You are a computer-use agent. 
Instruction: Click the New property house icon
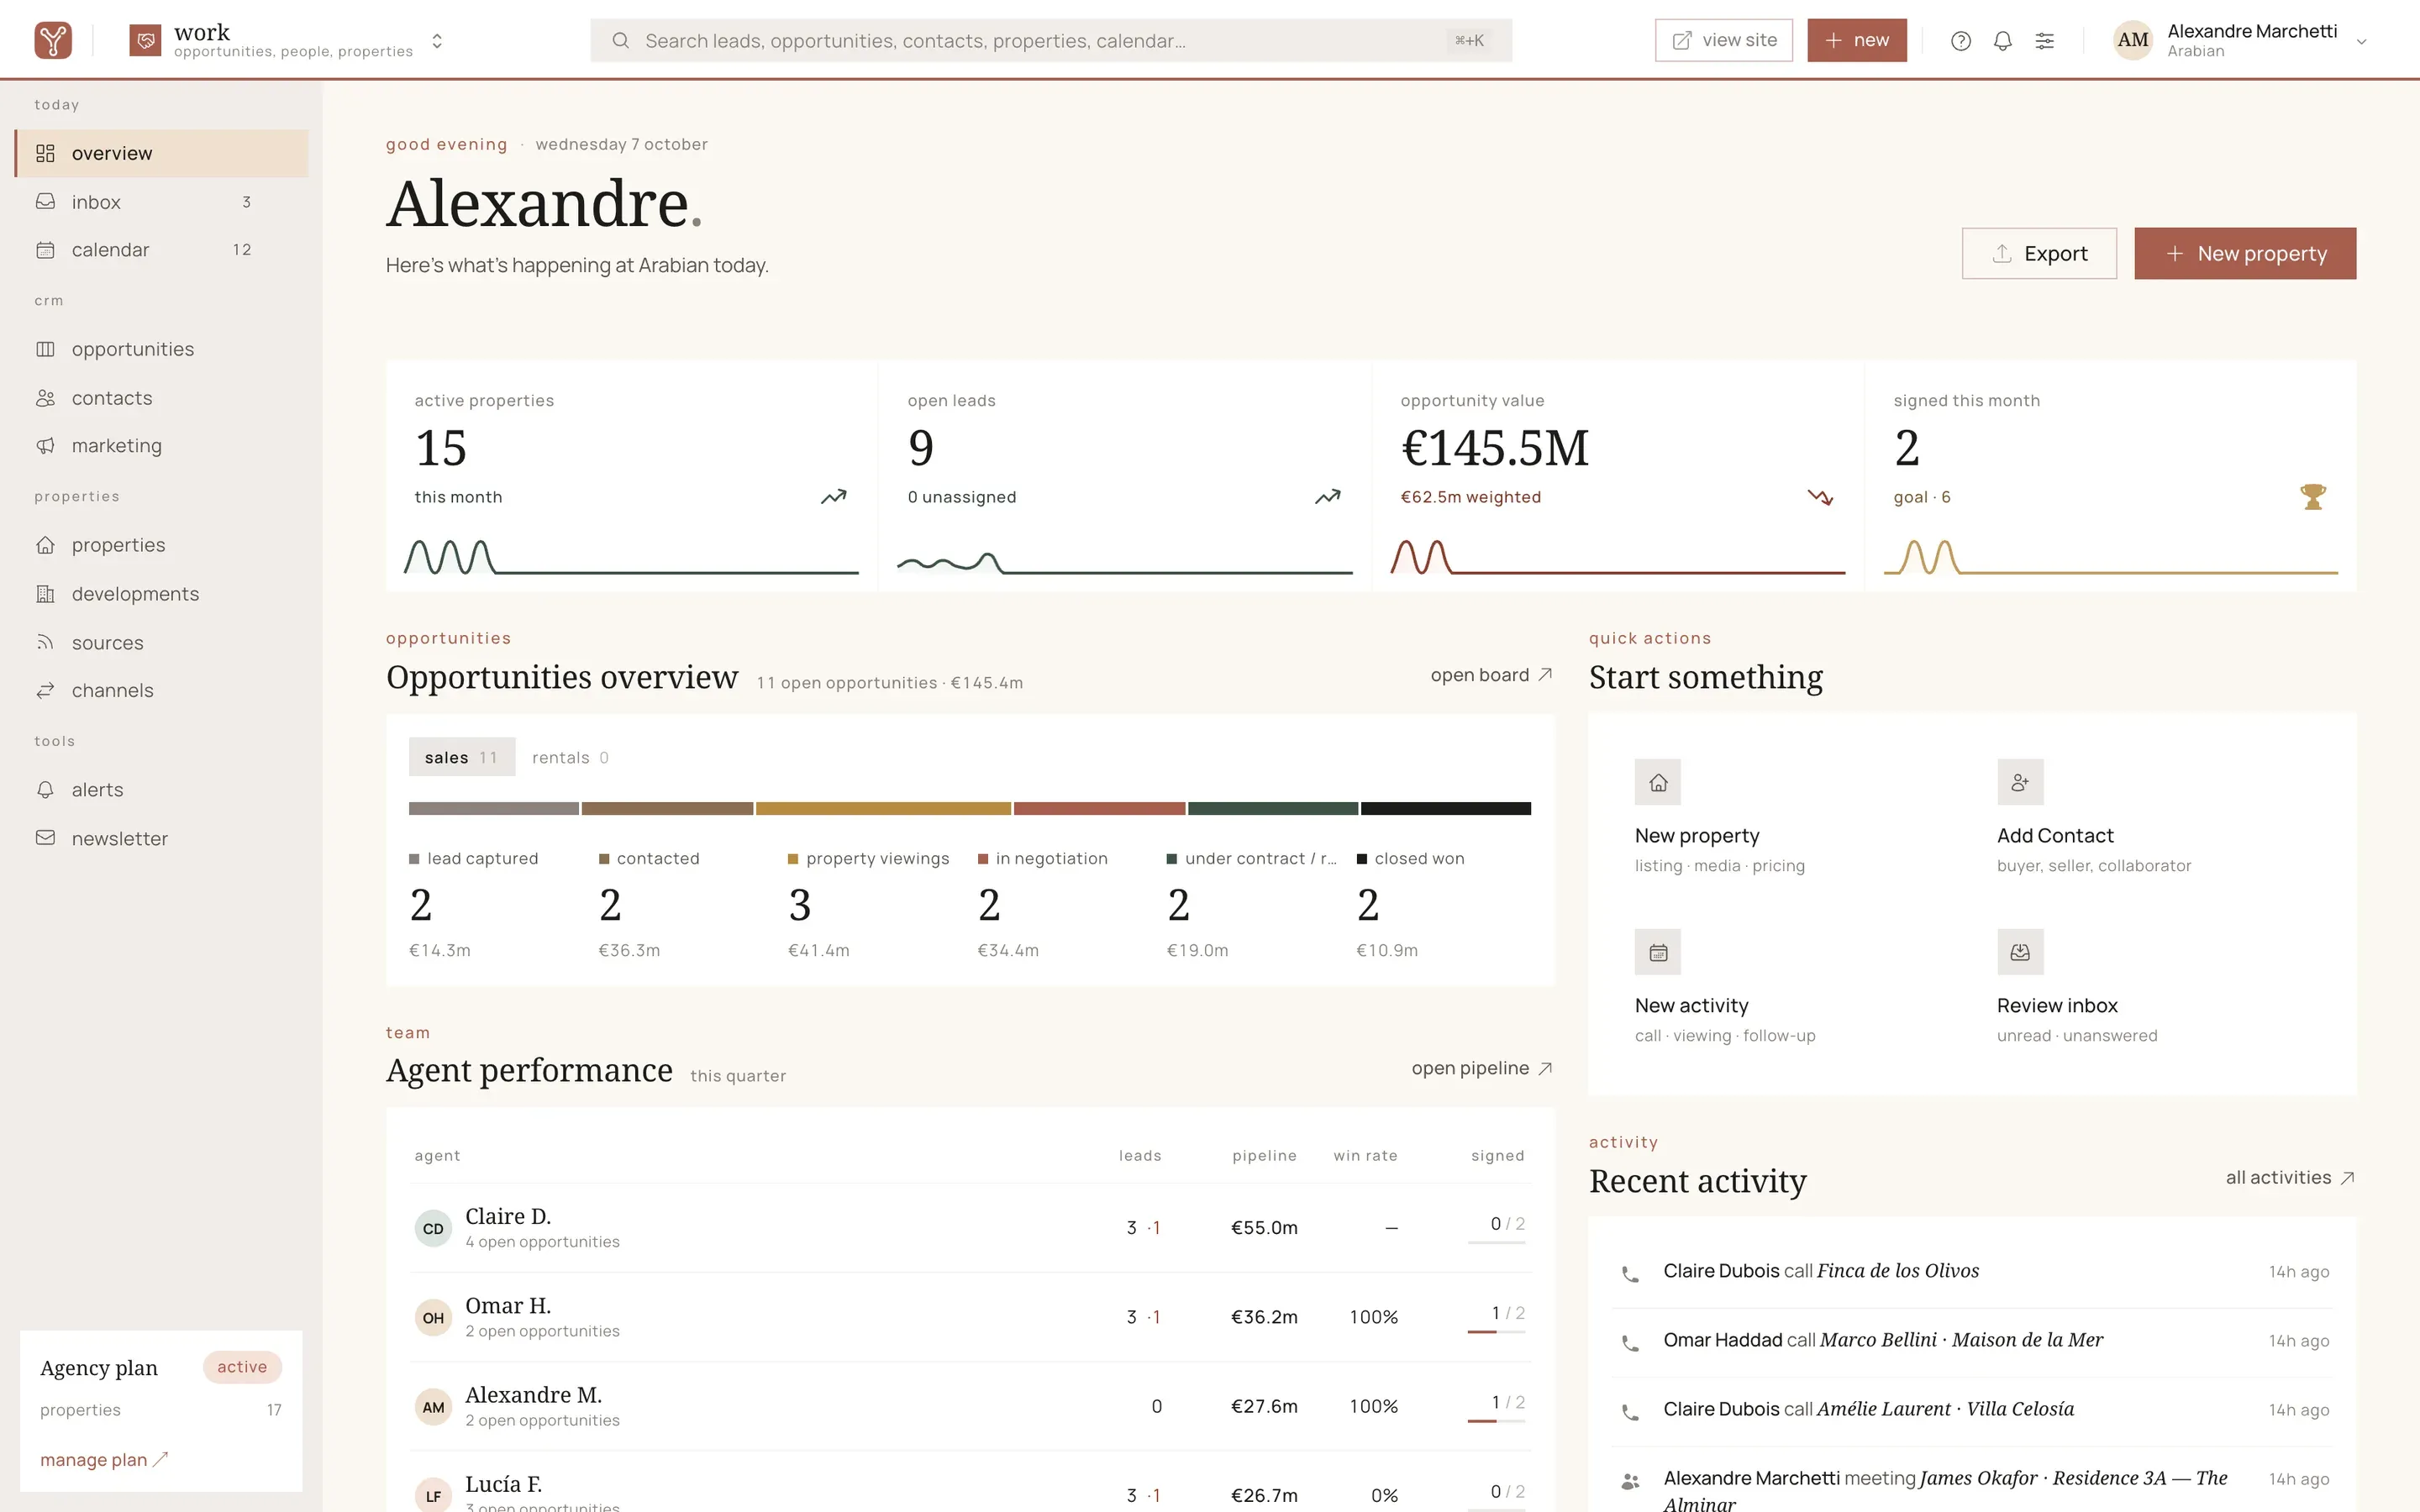pyautogui.click(x=1657, y=782)
